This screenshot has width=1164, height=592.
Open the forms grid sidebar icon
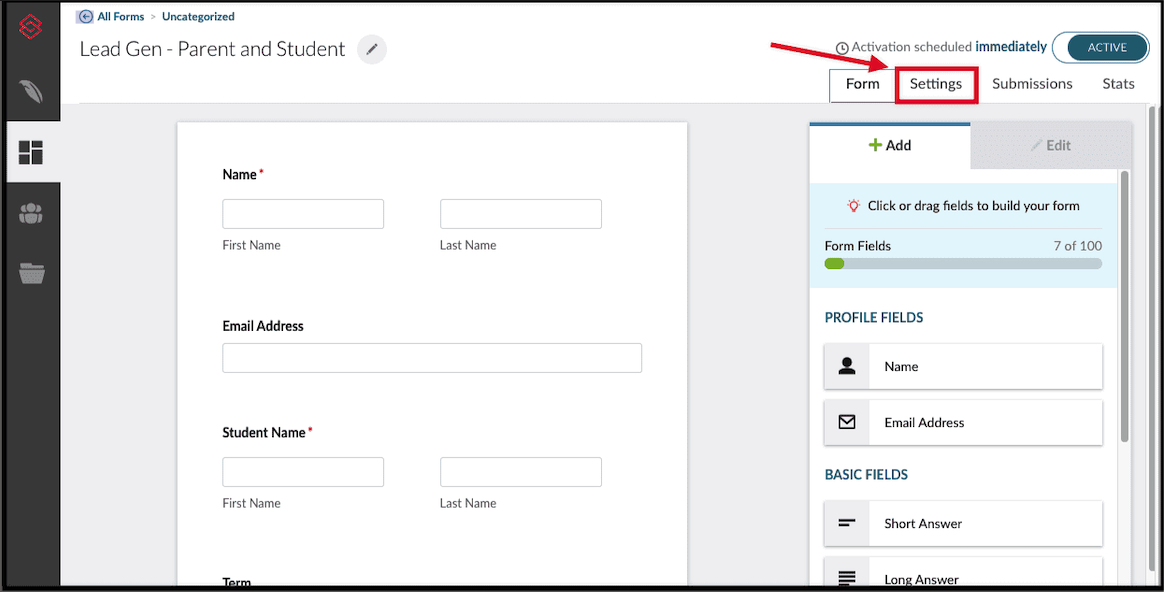coord(30,152)
